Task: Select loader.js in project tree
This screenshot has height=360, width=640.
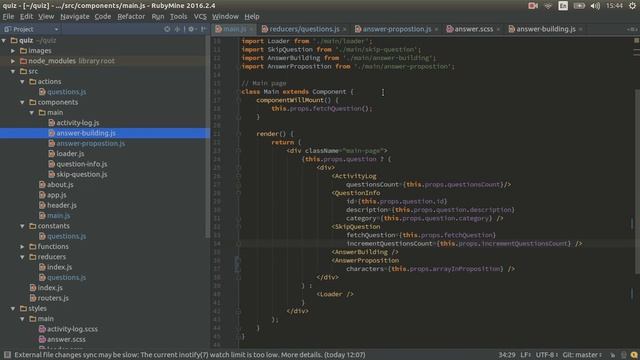Action: tap(70, 153)
